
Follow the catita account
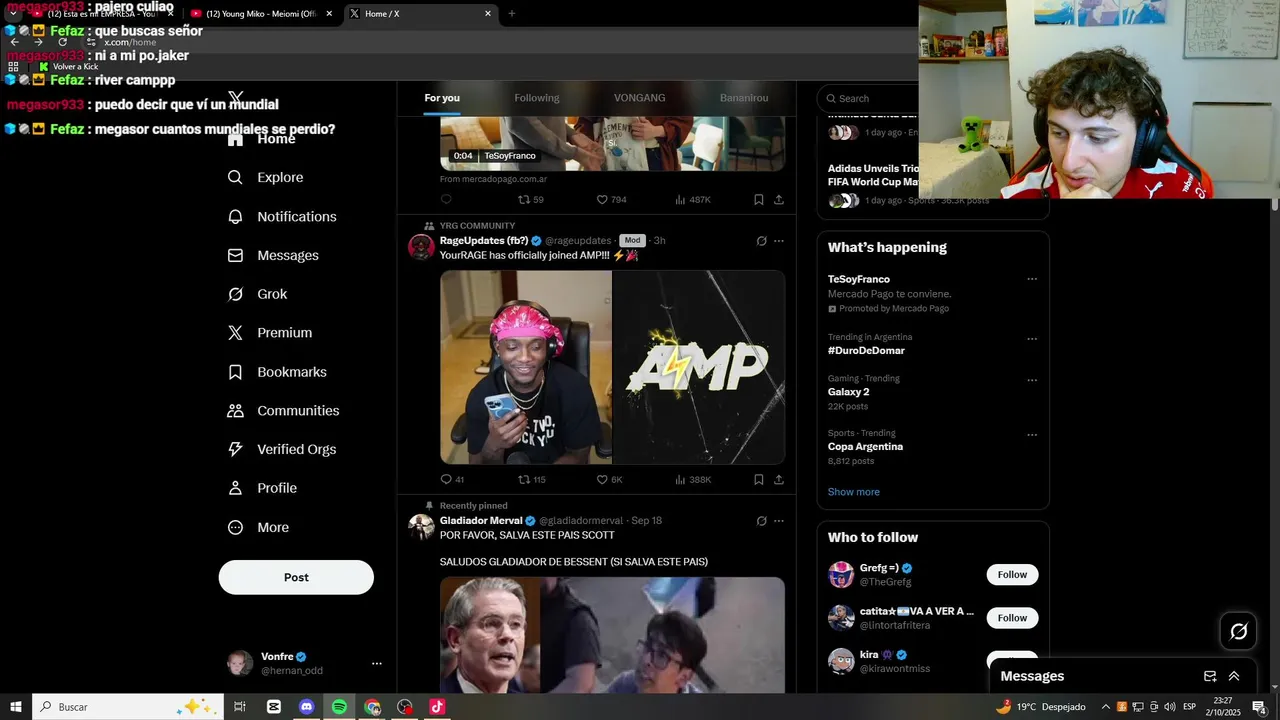[x=1012, y=618]
